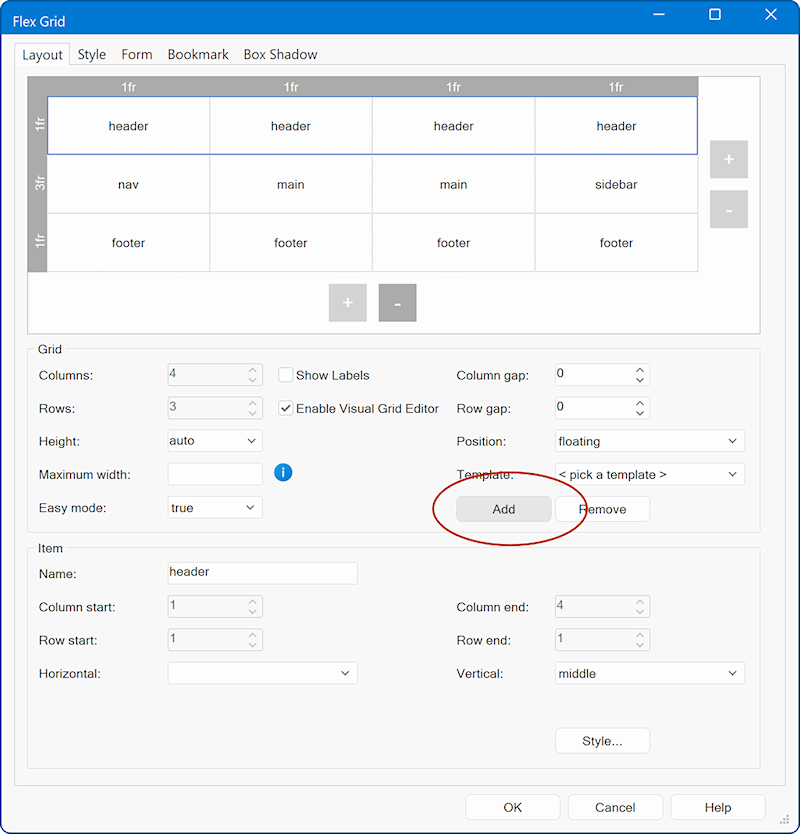The height and width of the screenshot is (834, 800).
Task: Click the Add template button
Action: tap(503, 509)
